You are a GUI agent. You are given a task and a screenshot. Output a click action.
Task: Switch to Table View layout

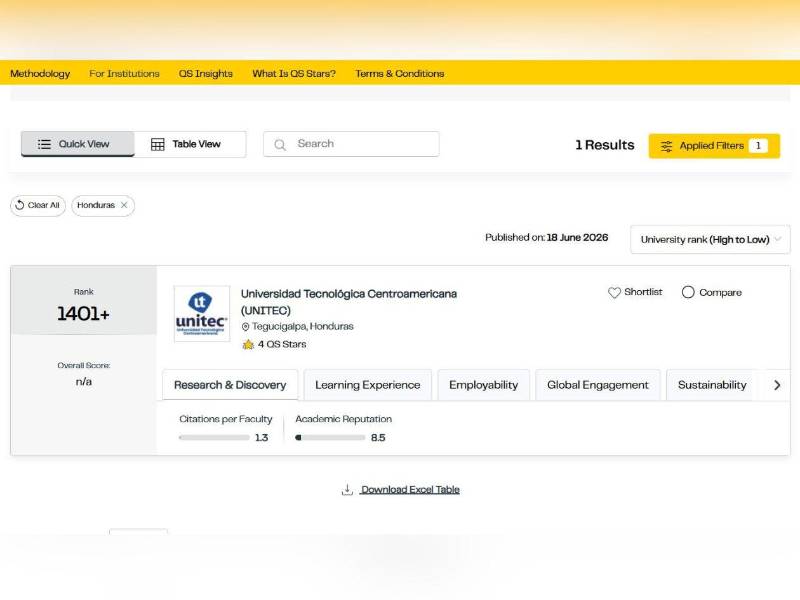(190, 144)
